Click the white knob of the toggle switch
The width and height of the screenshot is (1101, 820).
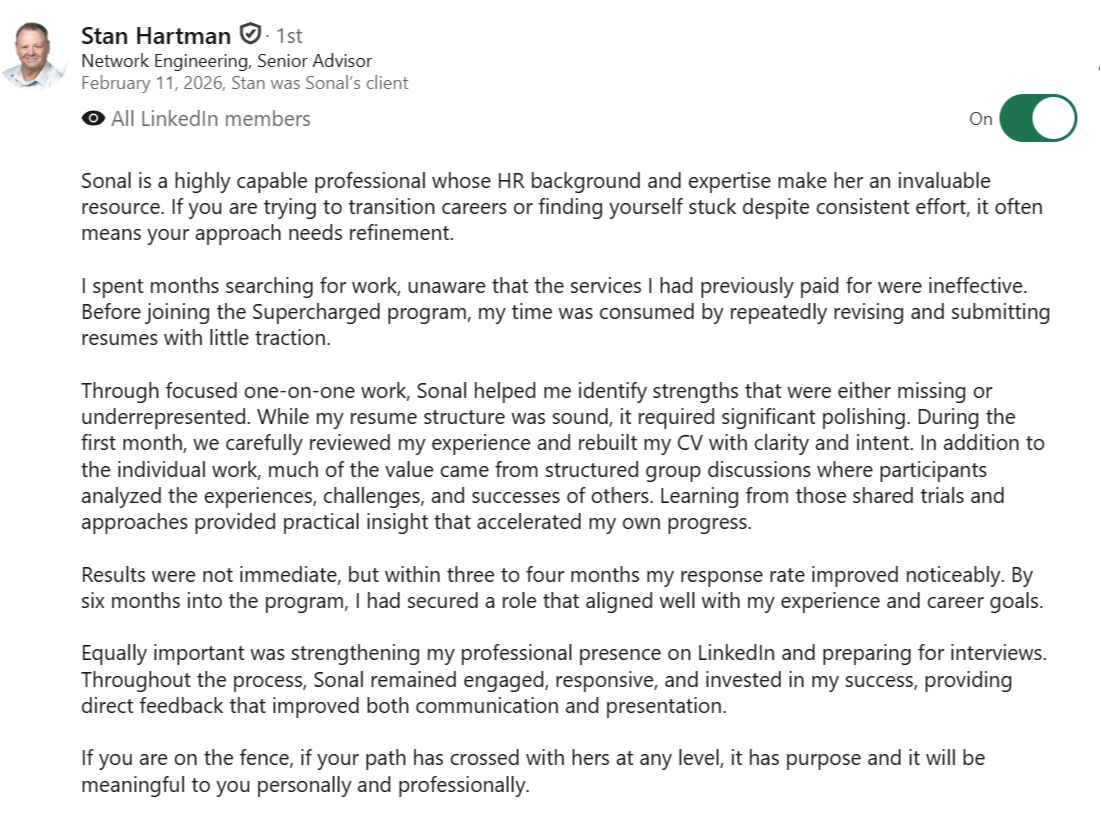click(1053, 118)
